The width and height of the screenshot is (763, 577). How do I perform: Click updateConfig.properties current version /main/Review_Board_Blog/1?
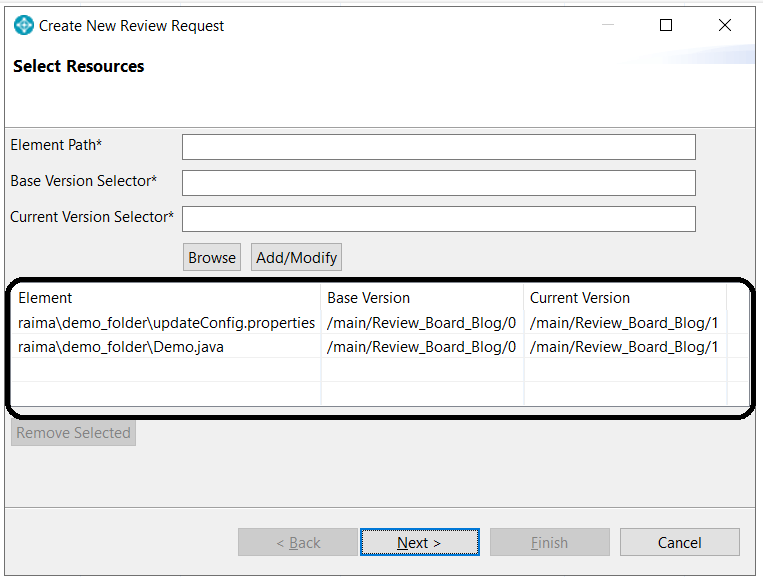[x=624, y=323]
